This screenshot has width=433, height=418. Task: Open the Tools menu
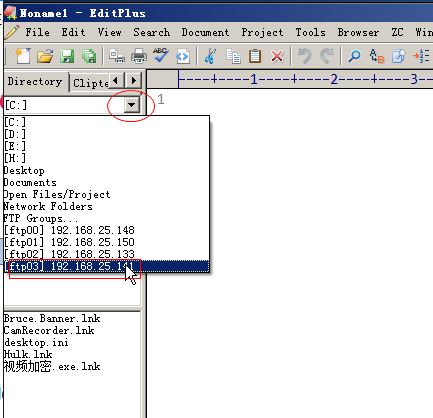click(x=310, y=32)
